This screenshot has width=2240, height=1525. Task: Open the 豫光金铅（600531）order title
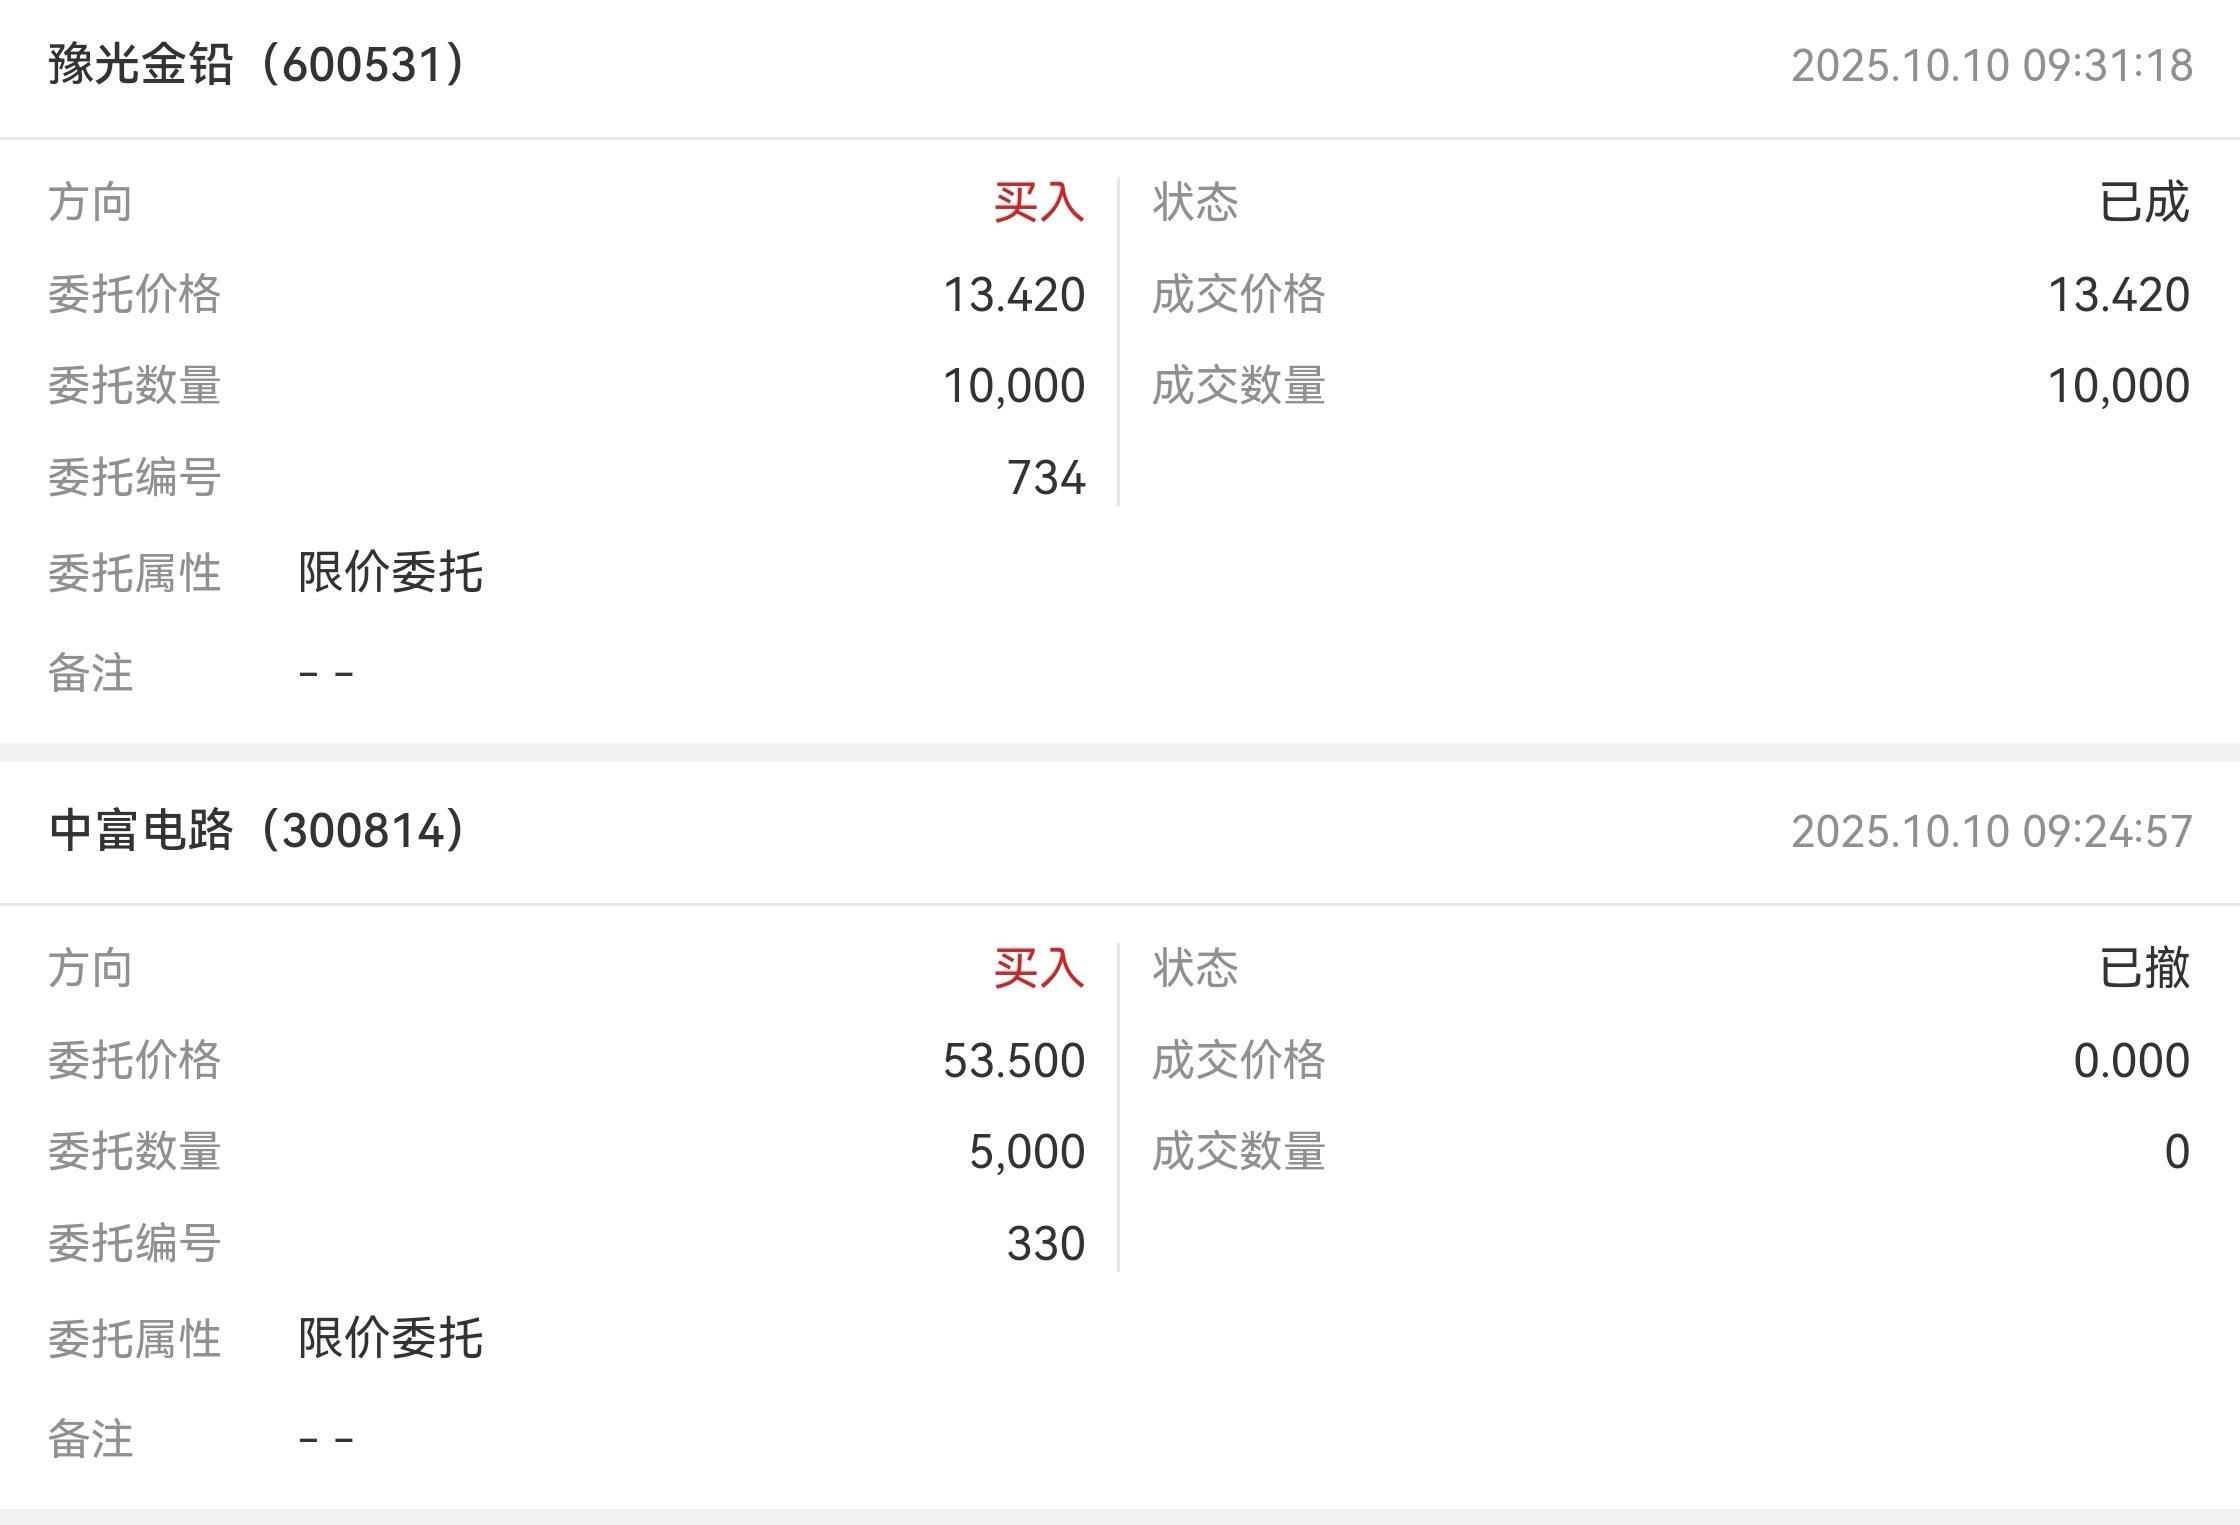257,65
